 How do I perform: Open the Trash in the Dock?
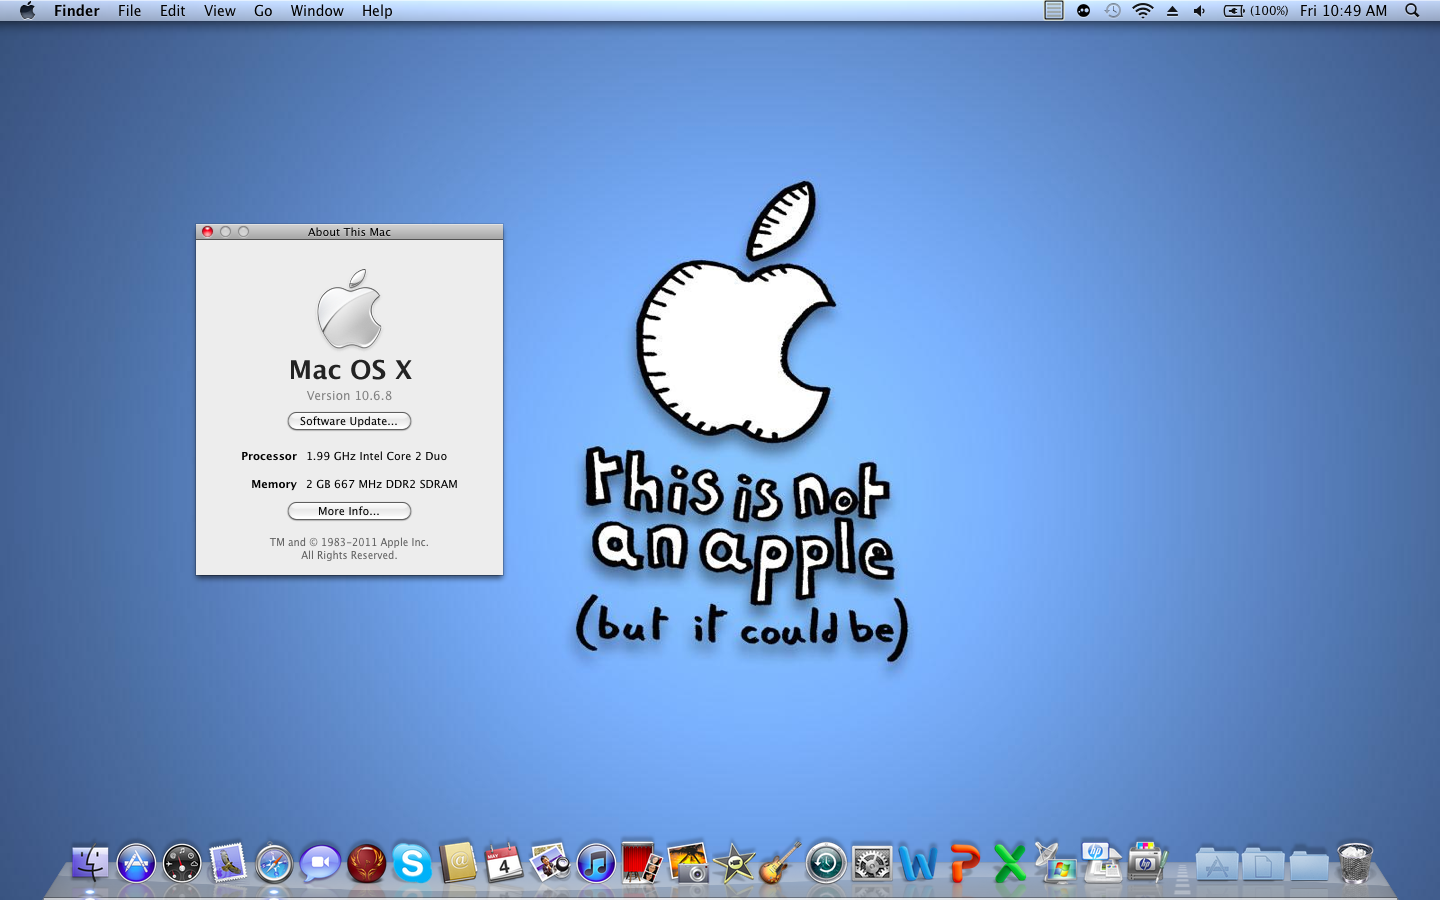point(1355,863)
